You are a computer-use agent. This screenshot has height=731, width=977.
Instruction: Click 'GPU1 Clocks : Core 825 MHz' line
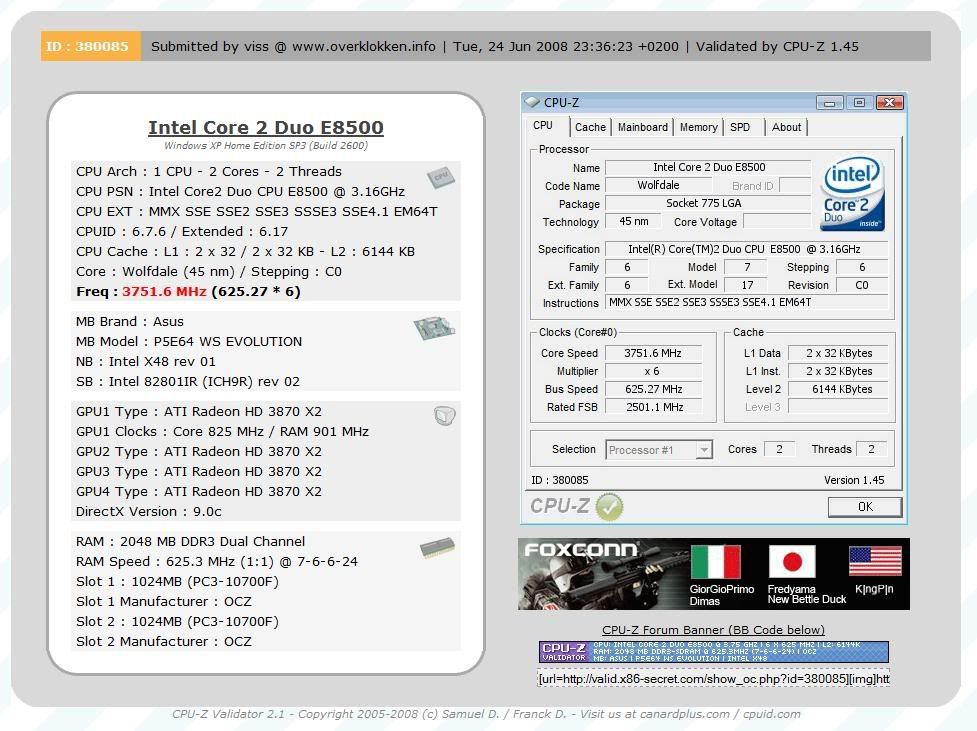(222, 431)
